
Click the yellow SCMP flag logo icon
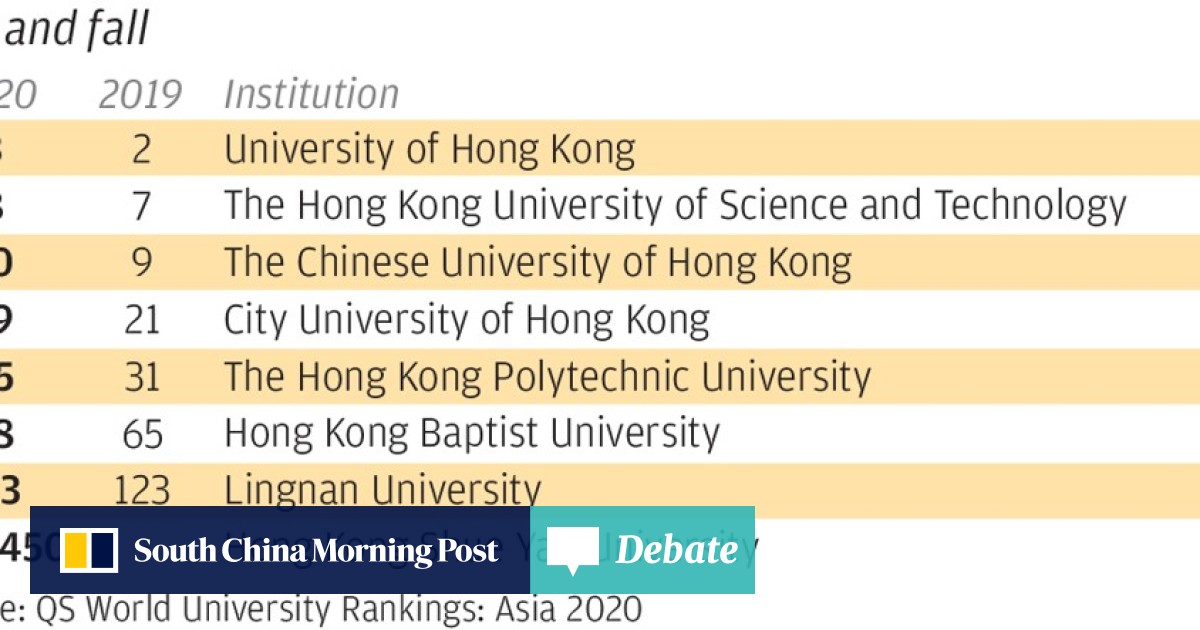tap(89, 550)
